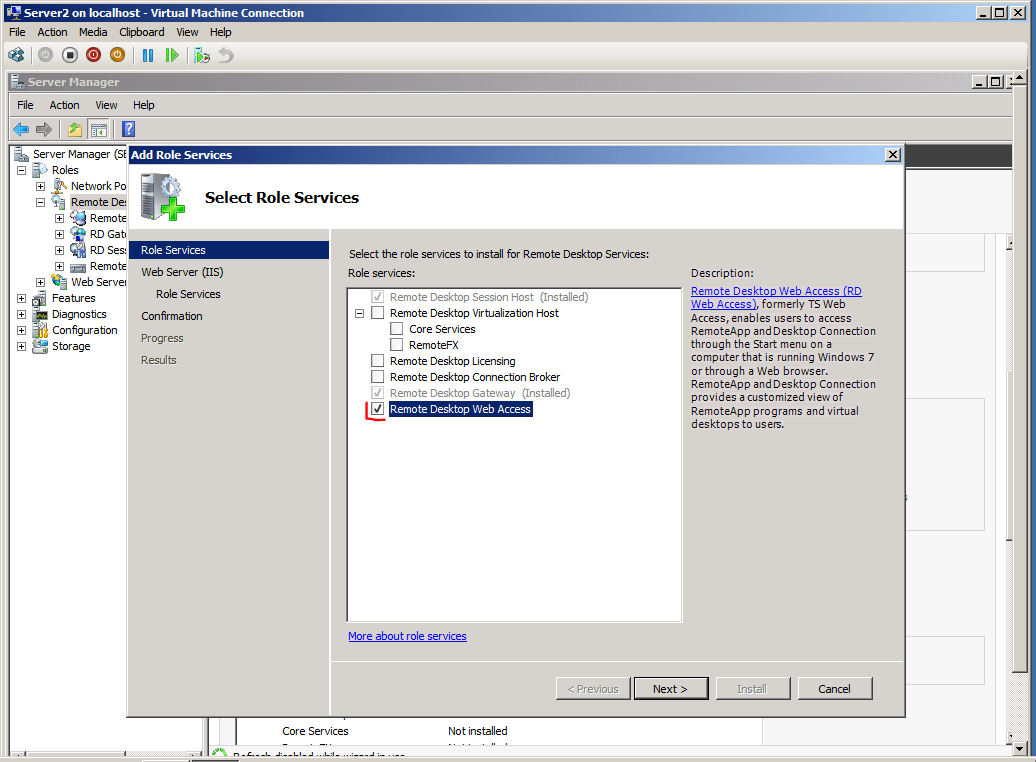Open Server Manager View menu

106,105
